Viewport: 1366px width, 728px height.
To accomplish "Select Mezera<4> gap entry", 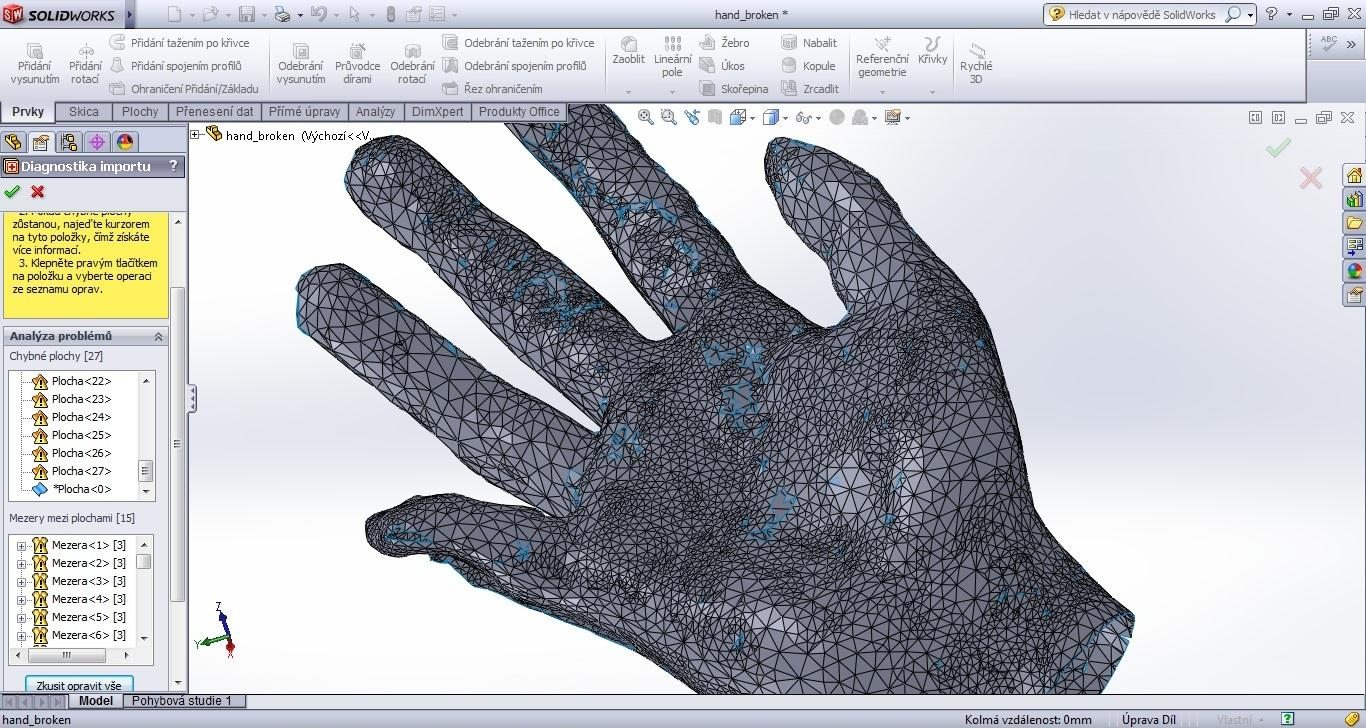I will pos(88,599).
